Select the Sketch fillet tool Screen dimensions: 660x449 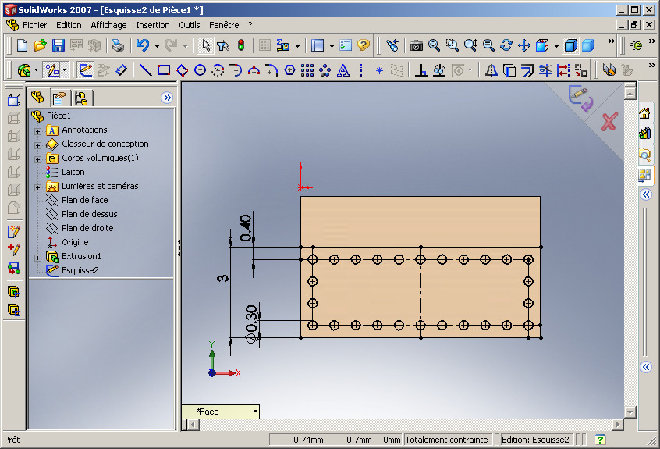[x=271, y=70]
